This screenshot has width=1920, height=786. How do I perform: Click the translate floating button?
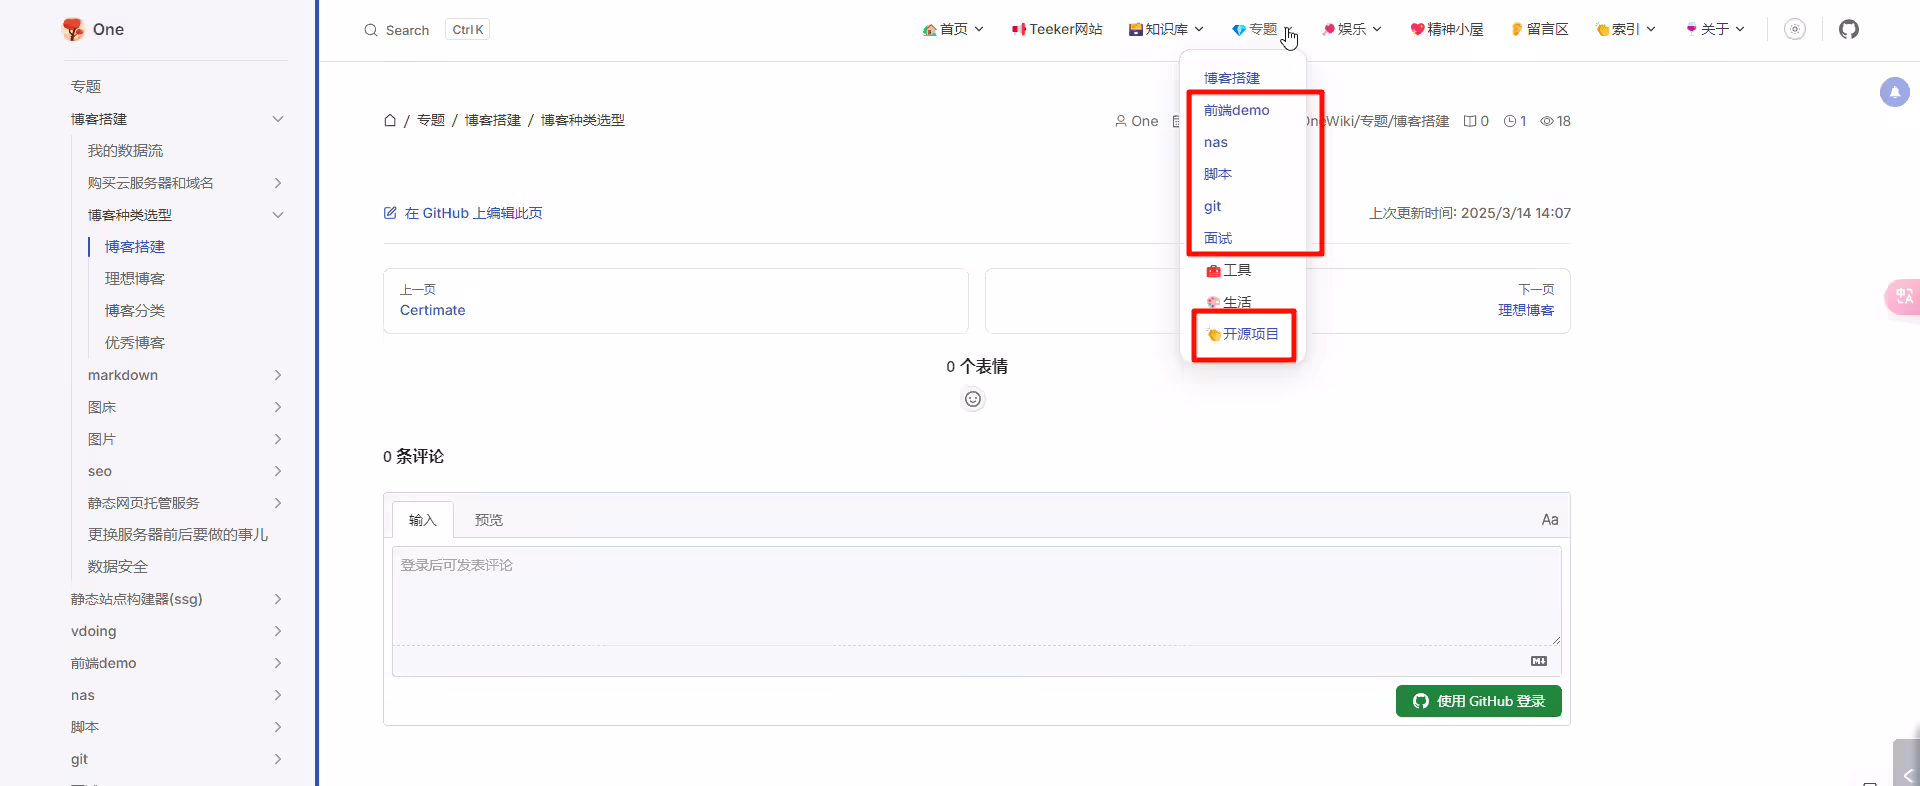(1902, 296)
